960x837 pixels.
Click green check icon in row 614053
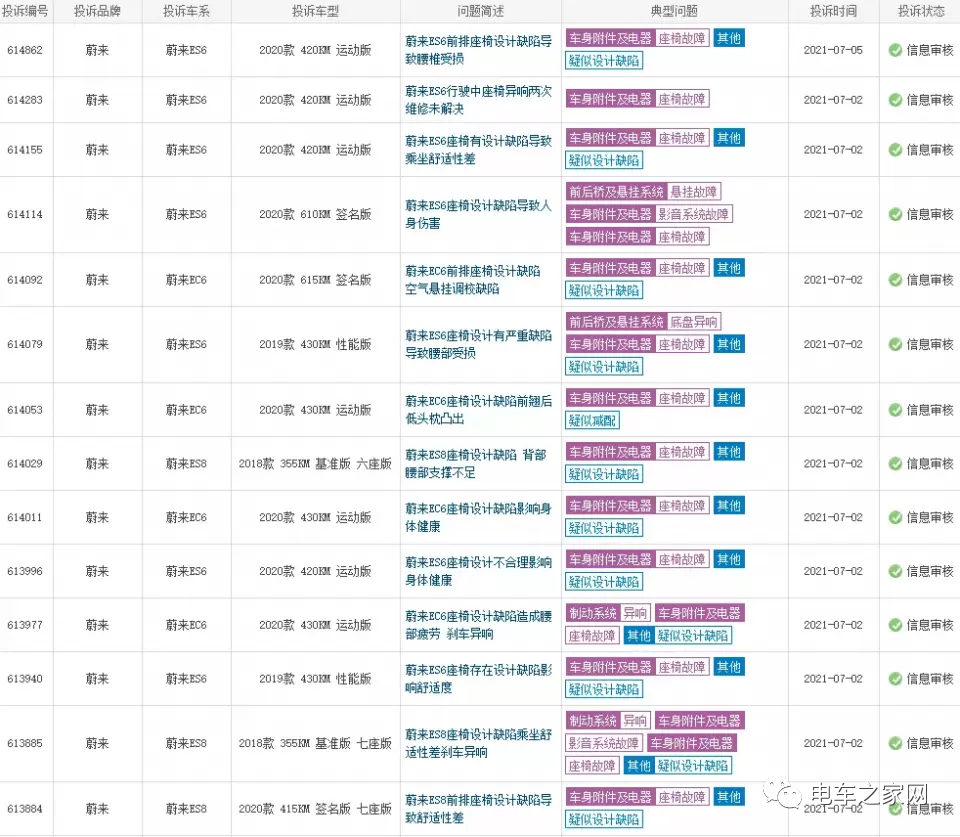click(895, 410)
